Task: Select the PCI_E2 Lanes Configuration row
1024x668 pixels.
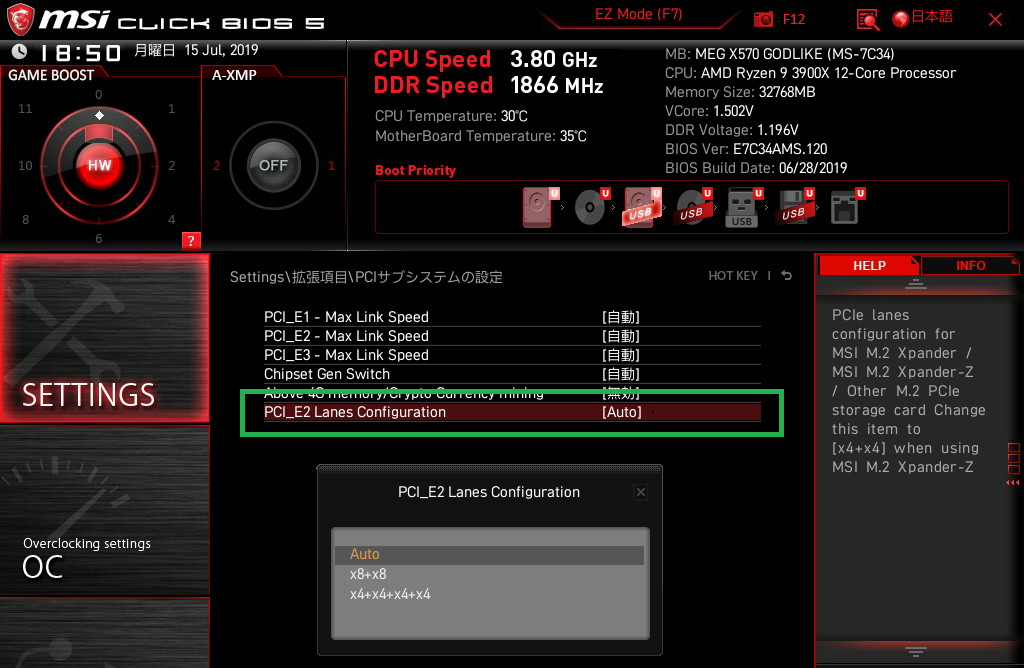Action: click(512, 412)
